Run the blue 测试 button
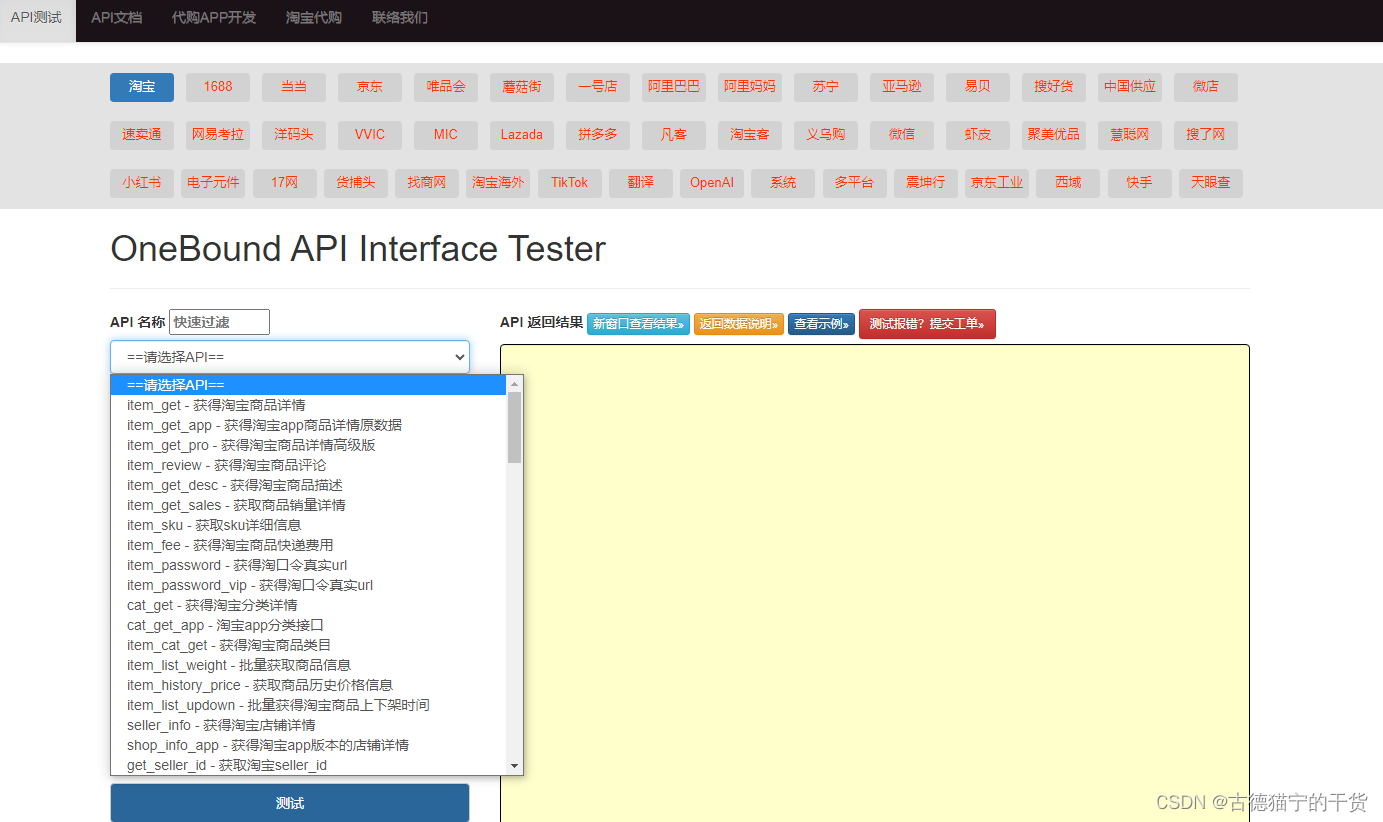This screenshot has width=1383, height=822. [289, 803]
